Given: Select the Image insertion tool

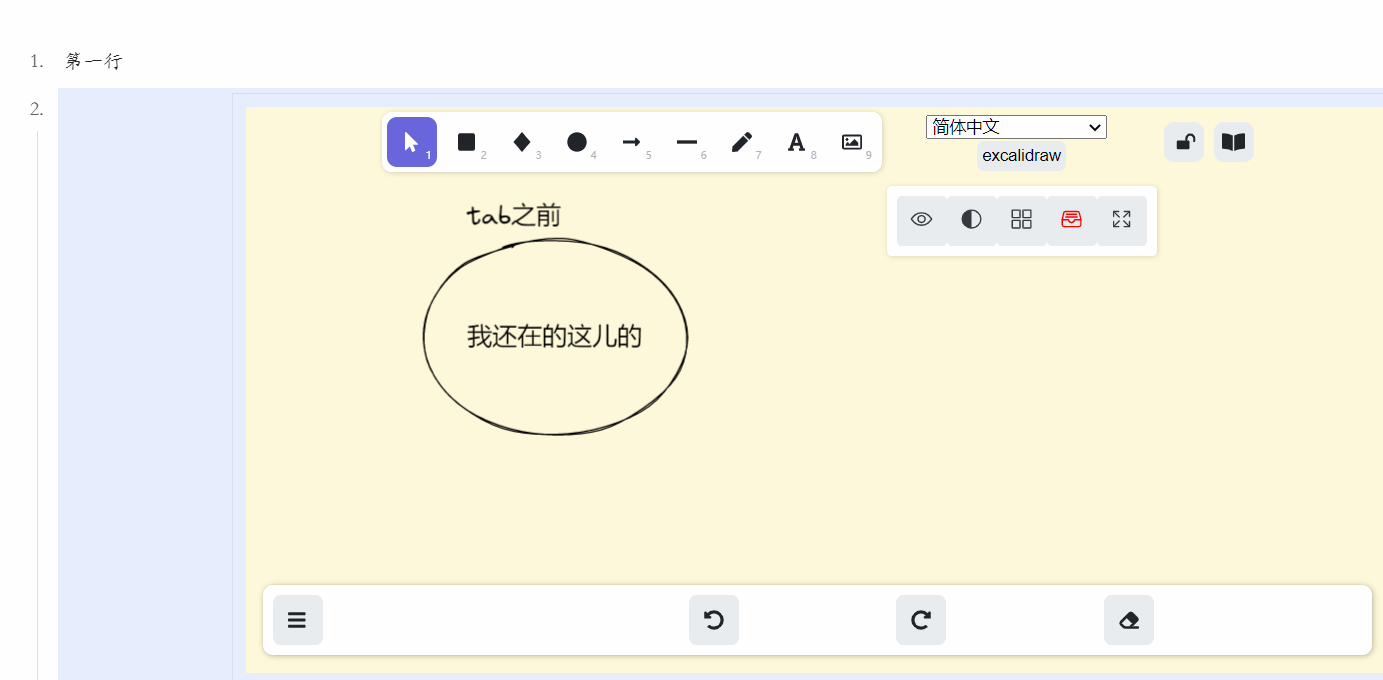Looking at the screenshot, I should pos(852,142).
